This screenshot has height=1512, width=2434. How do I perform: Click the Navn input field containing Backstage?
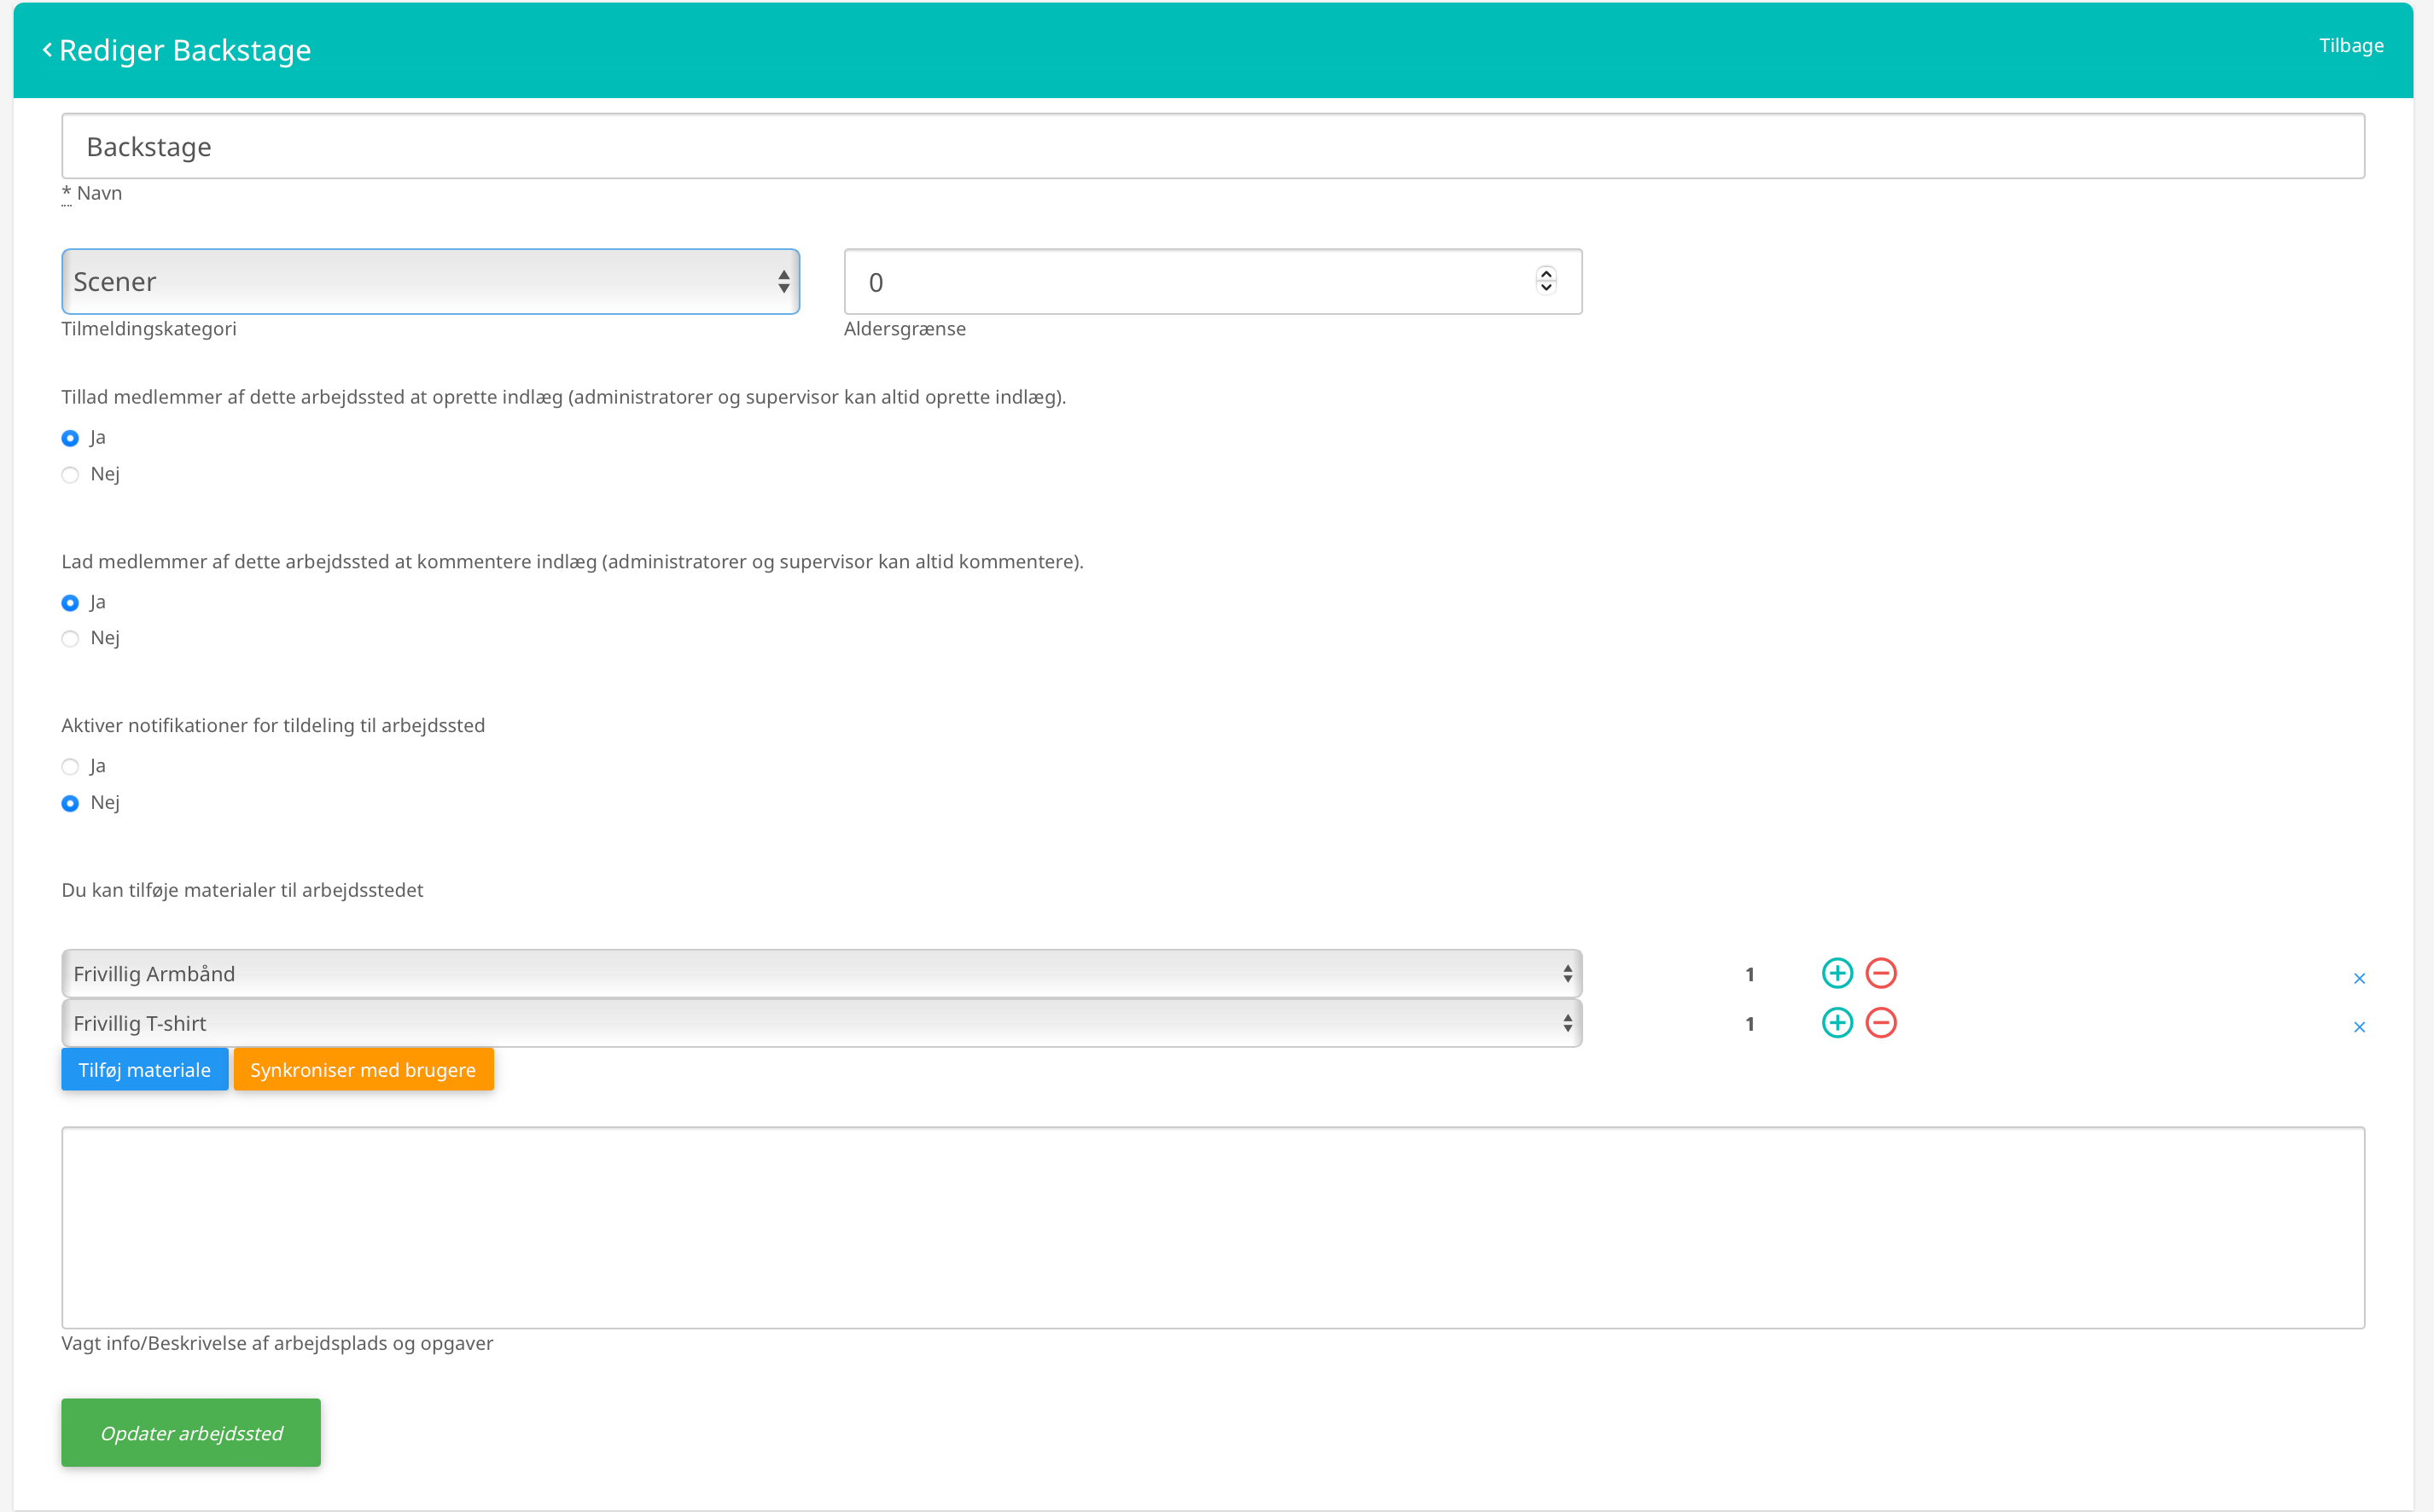pos(1213,146)
